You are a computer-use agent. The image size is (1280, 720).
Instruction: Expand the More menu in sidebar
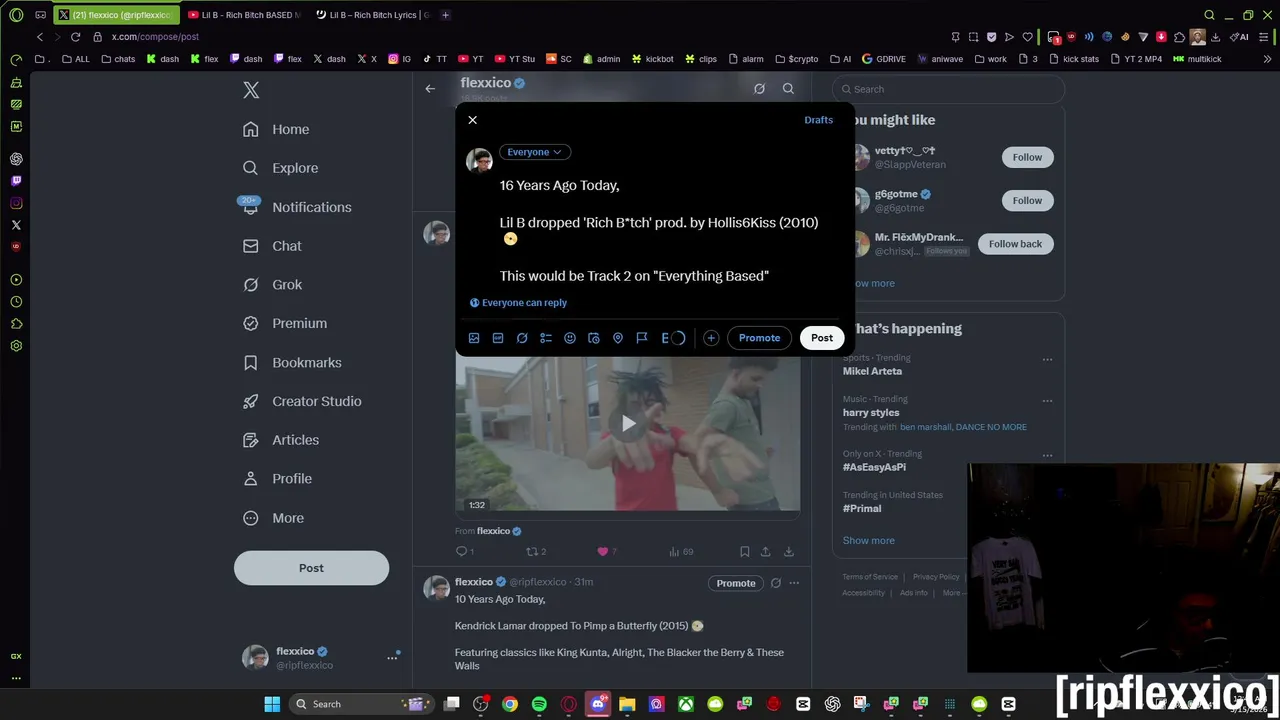(x=273, y=518)
